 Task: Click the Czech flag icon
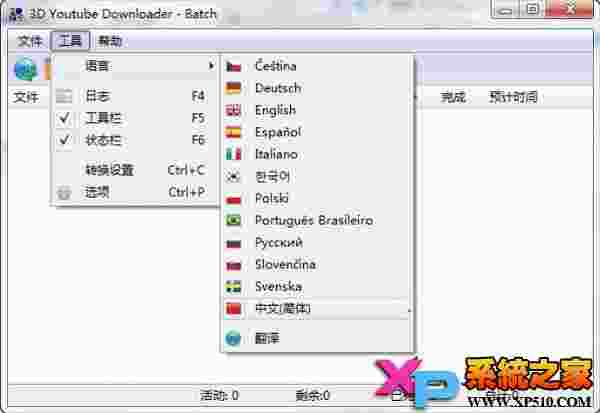233,67
